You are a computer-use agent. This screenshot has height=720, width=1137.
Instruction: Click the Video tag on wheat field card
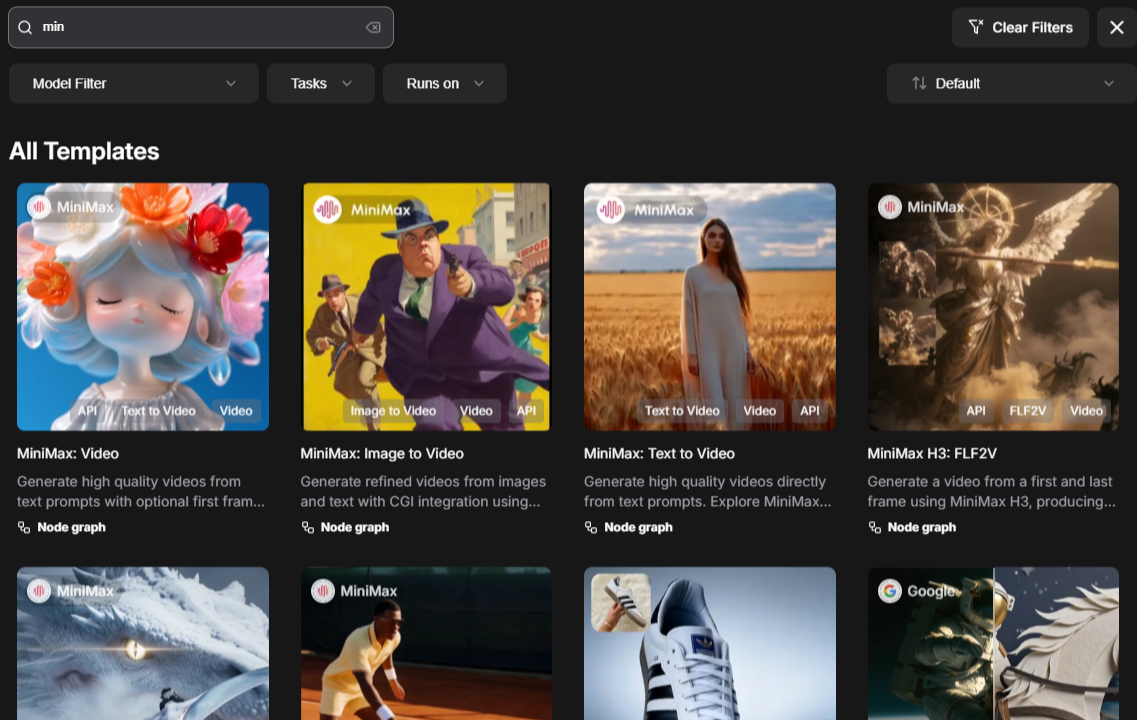760,411
